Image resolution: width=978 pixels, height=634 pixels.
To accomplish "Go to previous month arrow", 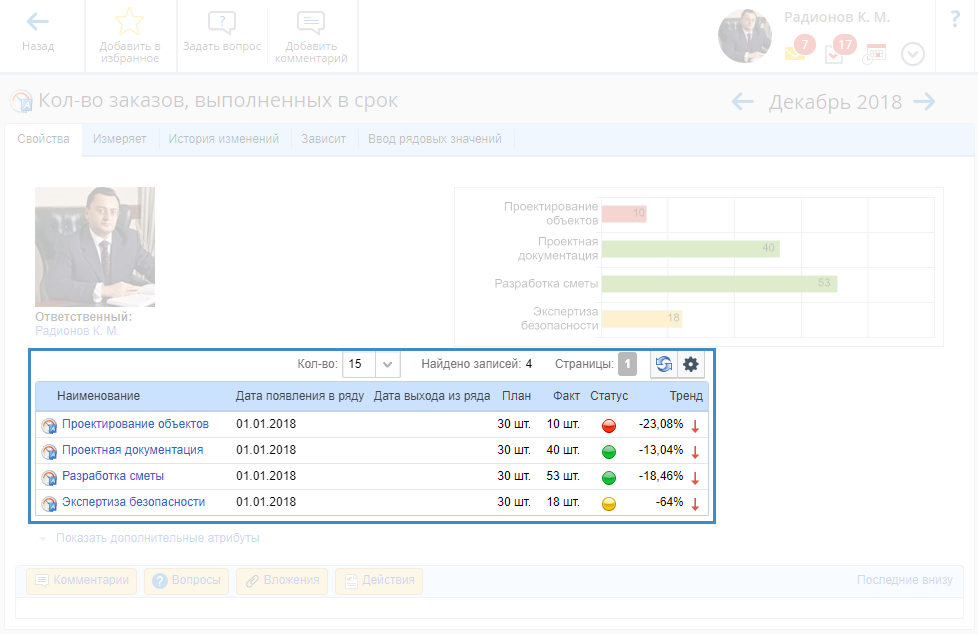I will coord(743,102).
